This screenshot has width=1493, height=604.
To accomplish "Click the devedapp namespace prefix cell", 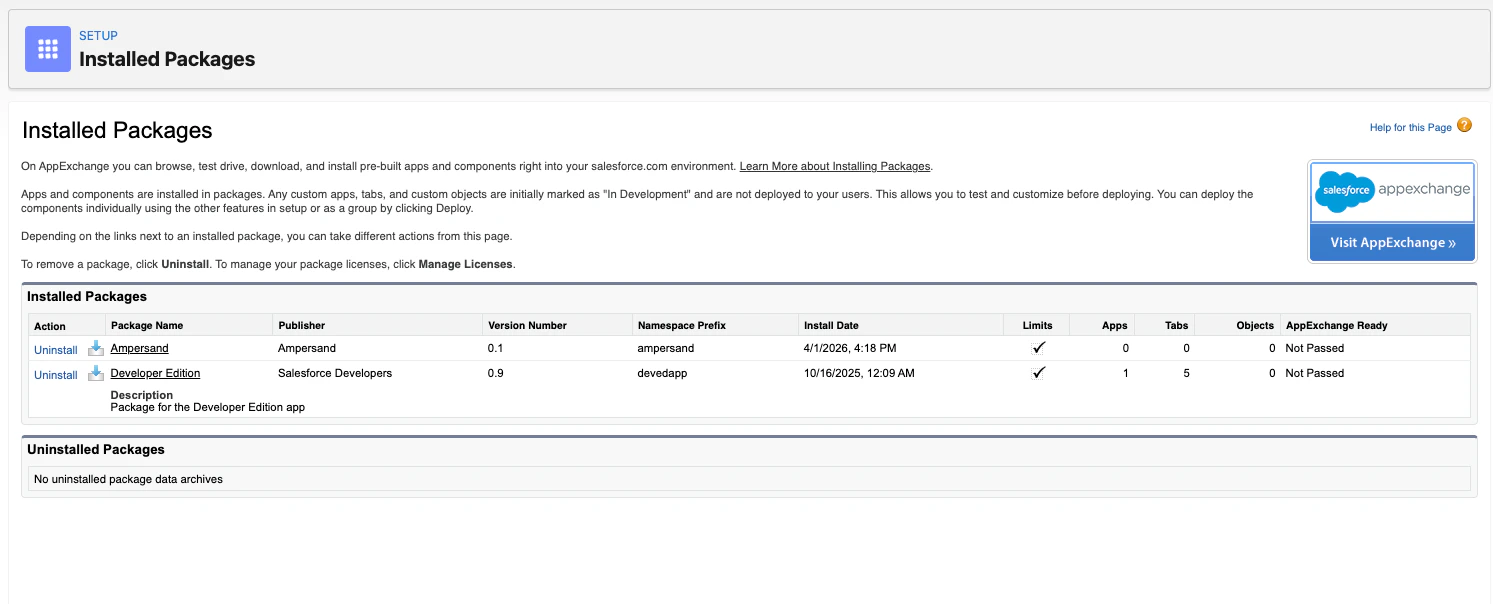I will point(662,373).
